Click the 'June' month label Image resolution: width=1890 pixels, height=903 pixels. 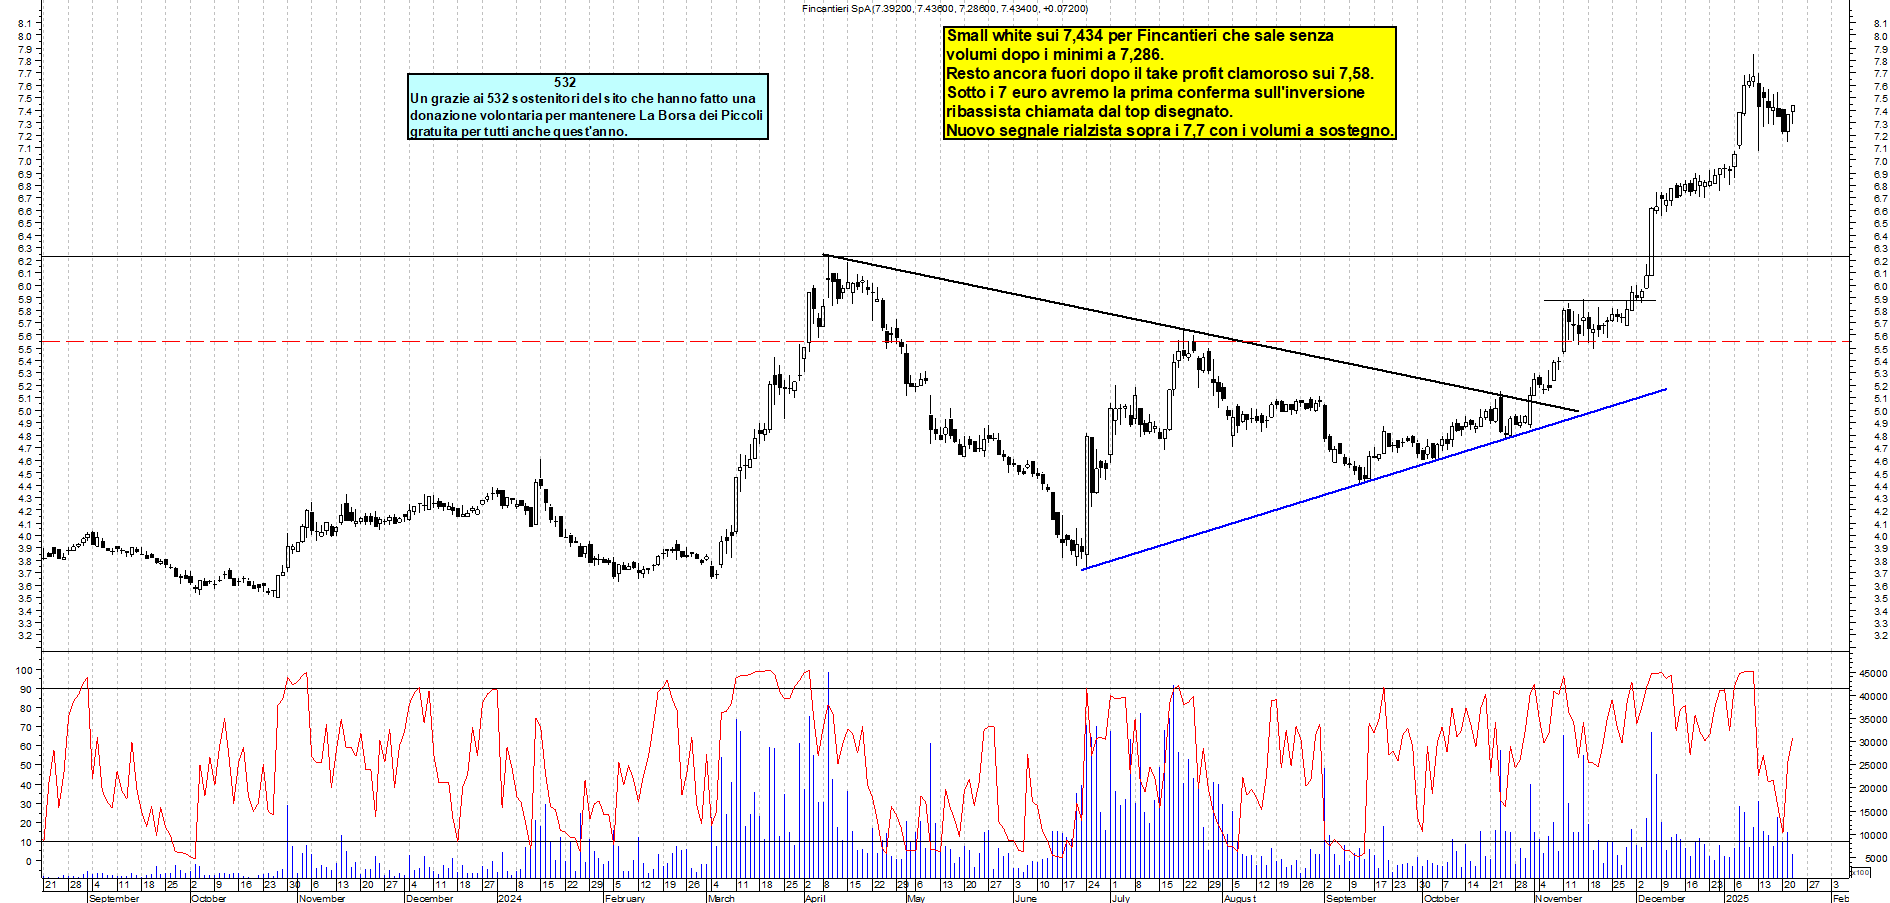(x=1025, y=898)
